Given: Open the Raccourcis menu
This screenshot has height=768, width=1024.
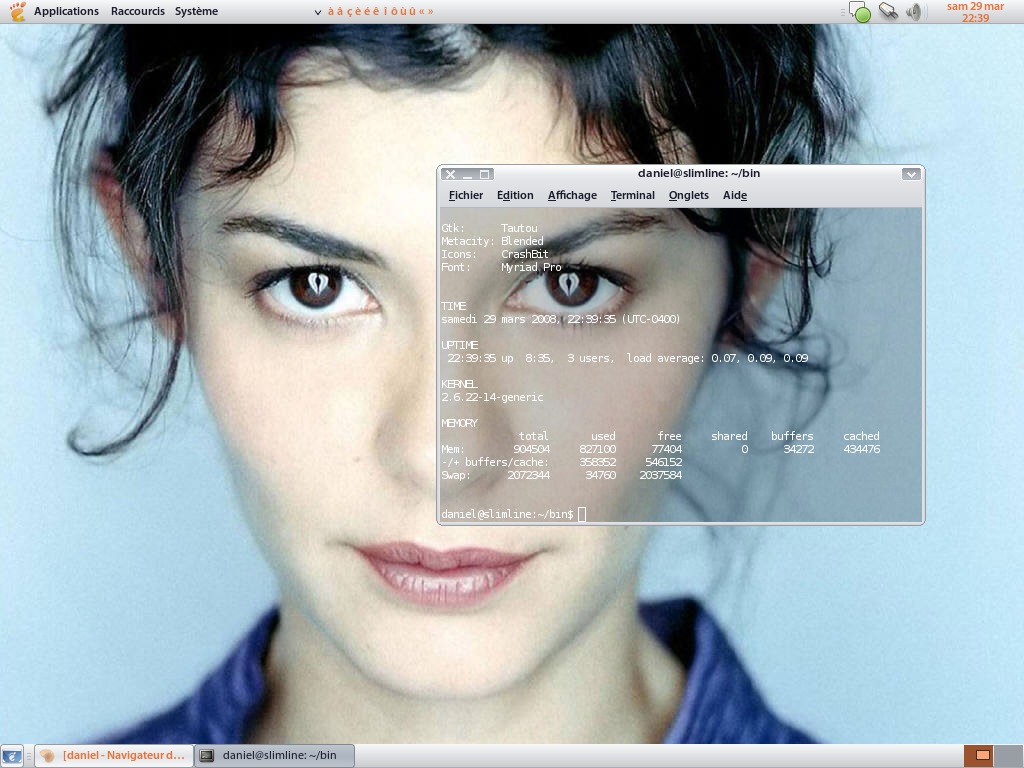Looking at the screenshot, I should (x=137, y=11).
